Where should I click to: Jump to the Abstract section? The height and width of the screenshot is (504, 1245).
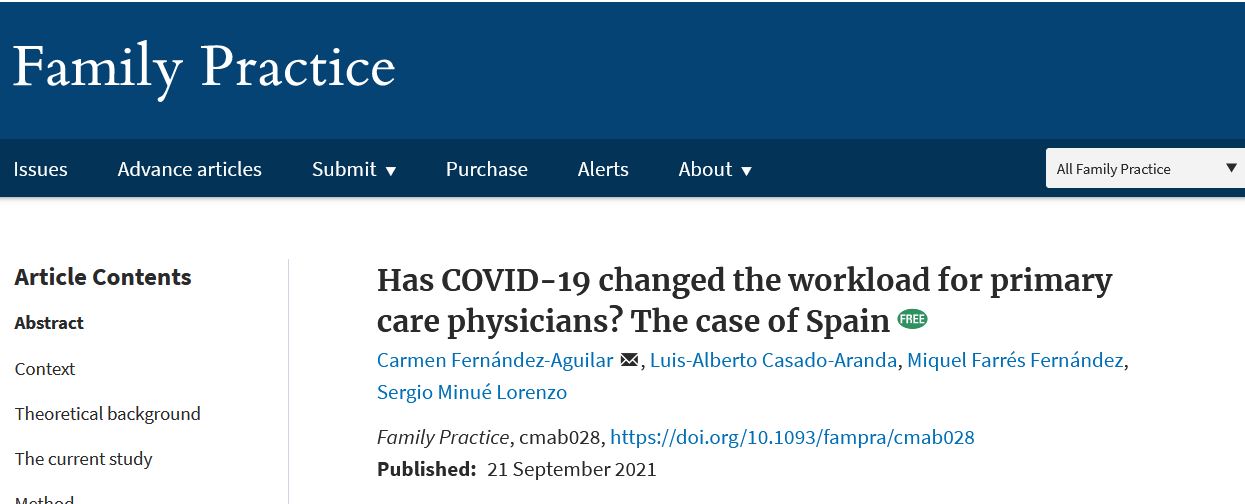pyautogui.click(x=49, y=323)
